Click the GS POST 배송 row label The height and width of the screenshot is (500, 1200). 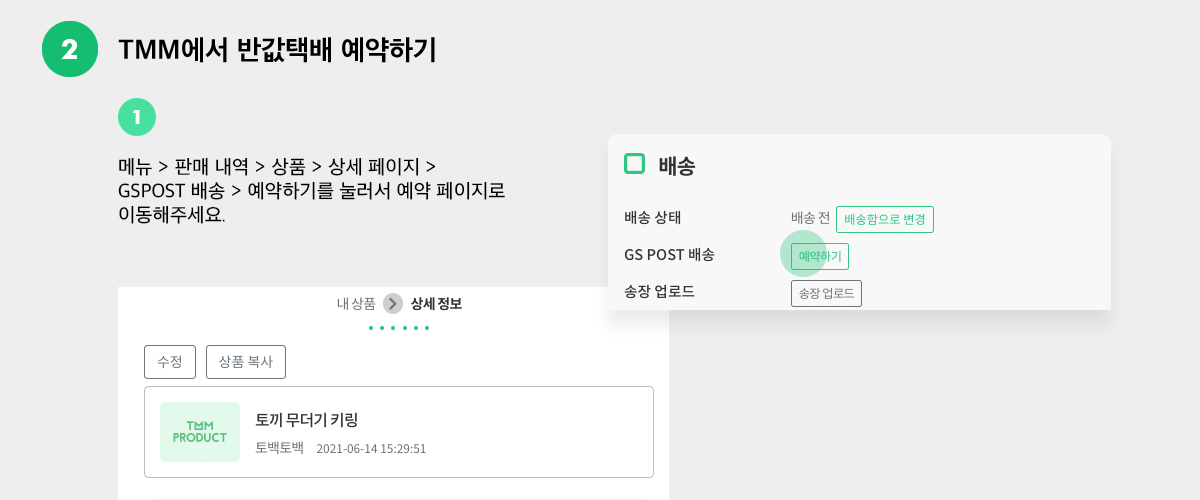click(669, 255)
